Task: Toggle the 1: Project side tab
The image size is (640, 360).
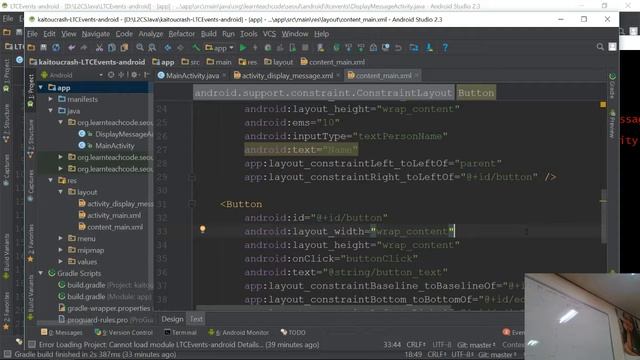Action: coord(31,91)
